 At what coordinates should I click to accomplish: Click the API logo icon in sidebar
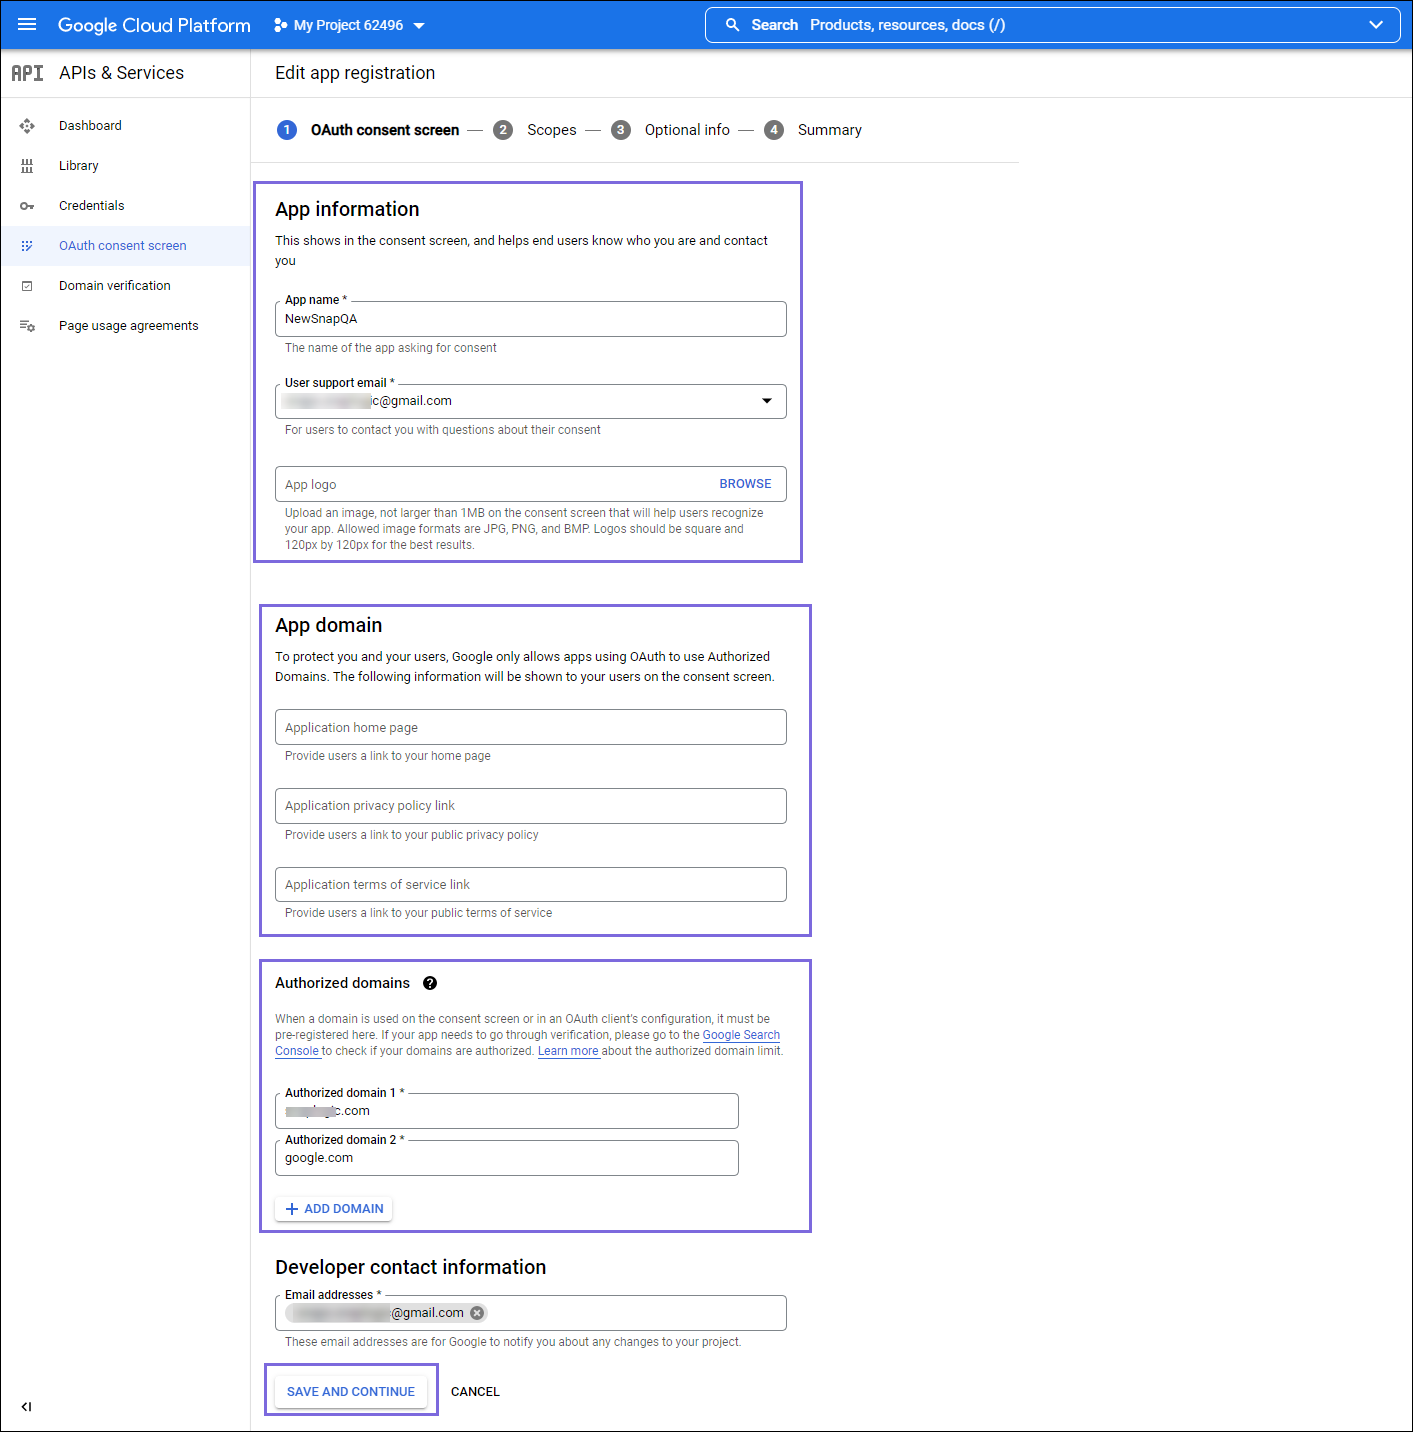27,73
